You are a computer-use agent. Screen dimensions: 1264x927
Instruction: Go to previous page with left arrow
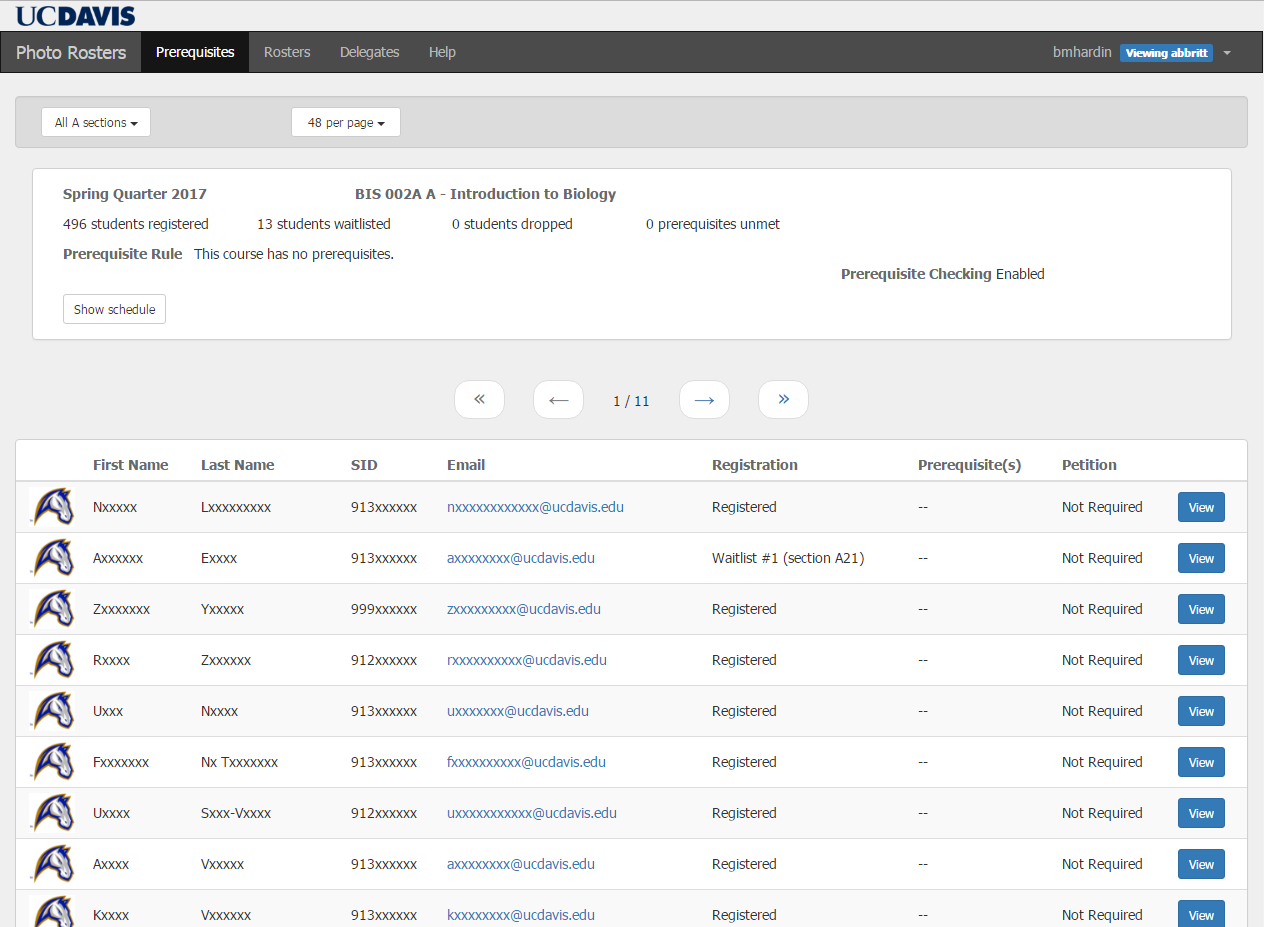pos(558,400)
